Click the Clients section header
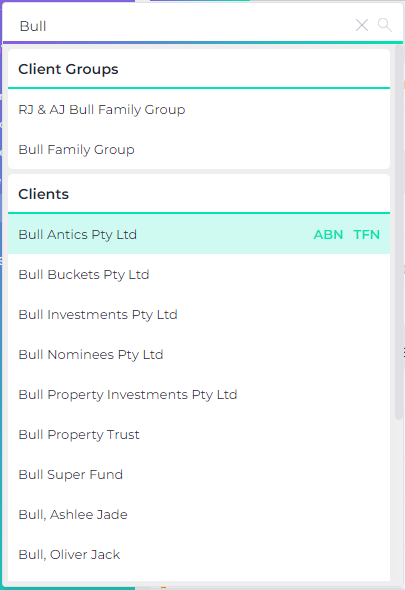 (43, 194)
